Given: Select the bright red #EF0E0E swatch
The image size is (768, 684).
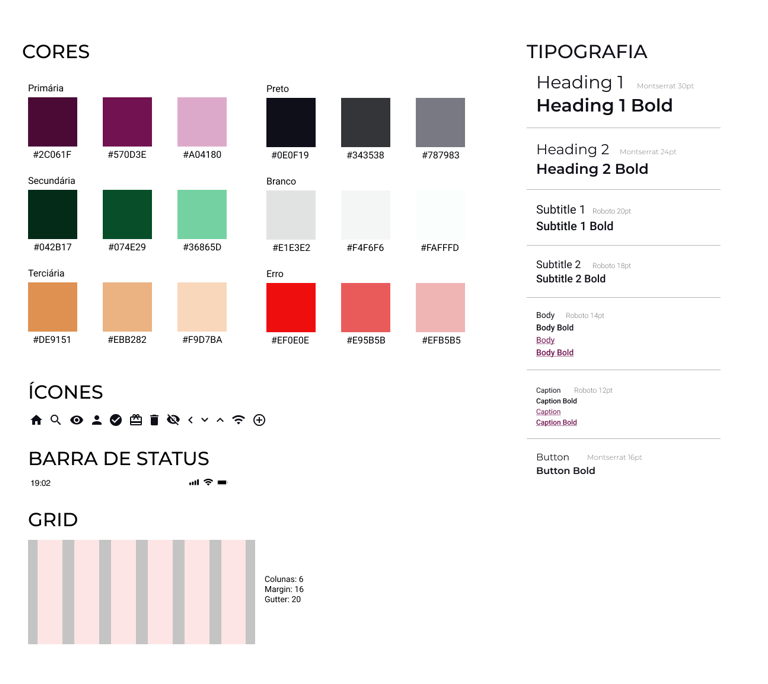Looking at the screenshot, I should point(291,307).
